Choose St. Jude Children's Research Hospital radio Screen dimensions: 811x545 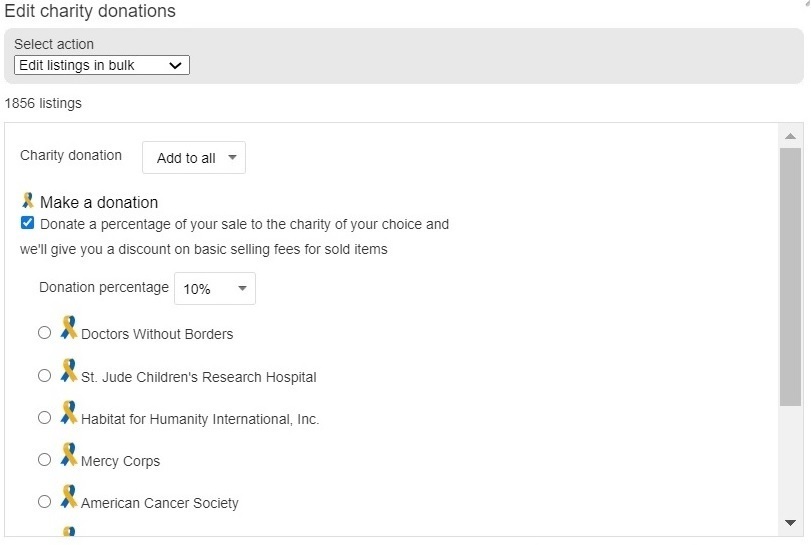44,375
